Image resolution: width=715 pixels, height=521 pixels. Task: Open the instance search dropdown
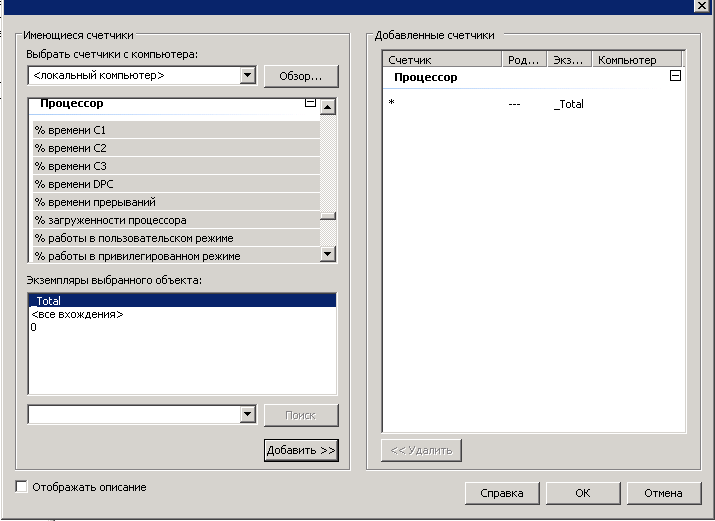[x=247, y=415]
